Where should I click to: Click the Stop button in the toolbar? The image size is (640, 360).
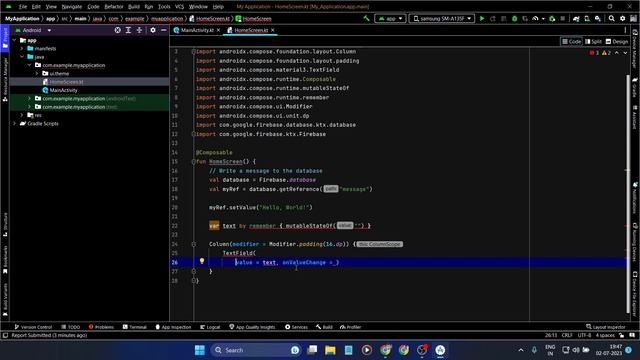click(x=562, y=18)
